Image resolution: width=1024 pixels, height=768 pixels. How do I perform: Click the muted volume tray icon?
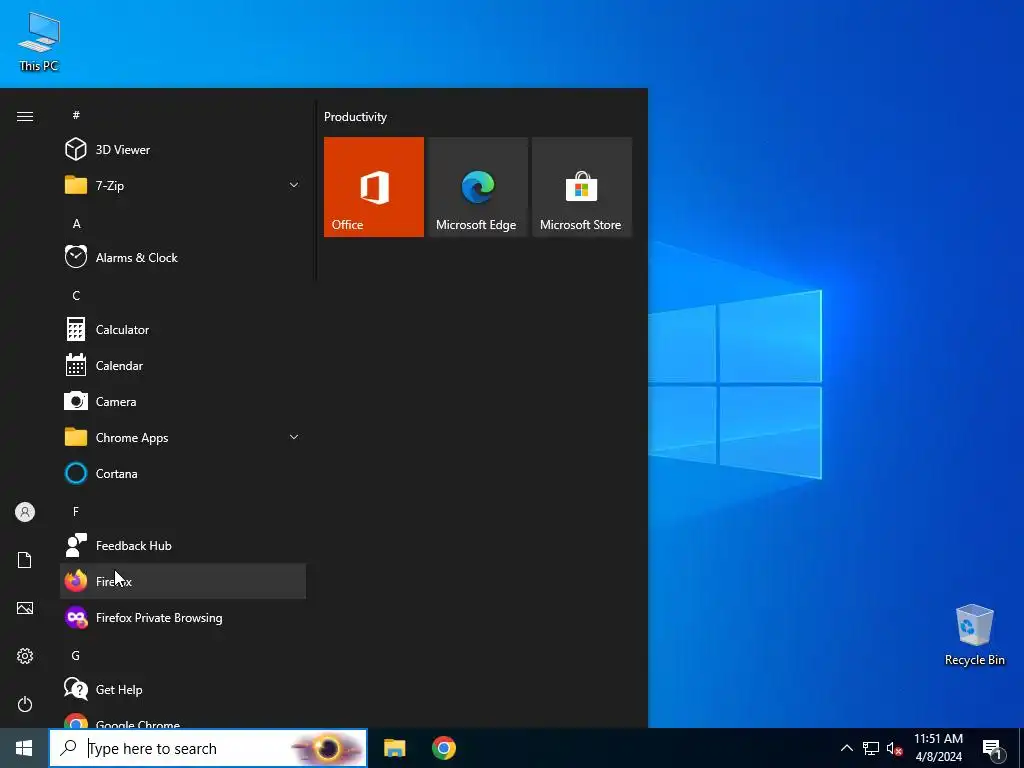coord(894,748)
